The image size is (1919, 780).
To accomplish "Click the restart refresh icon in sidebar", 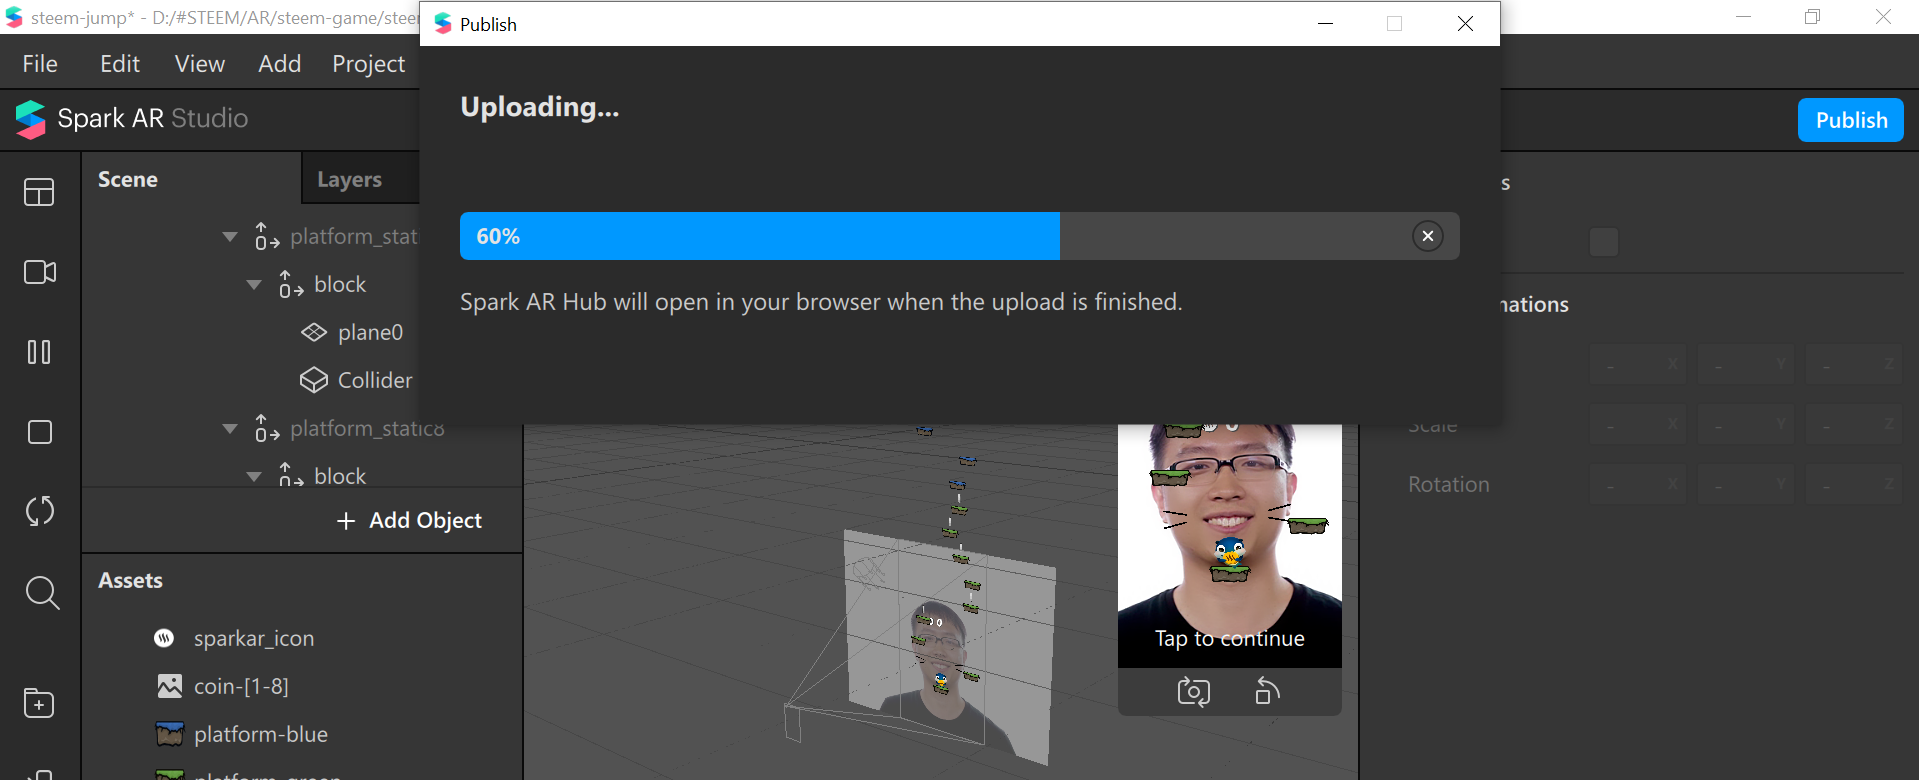I will click(40, 511).
